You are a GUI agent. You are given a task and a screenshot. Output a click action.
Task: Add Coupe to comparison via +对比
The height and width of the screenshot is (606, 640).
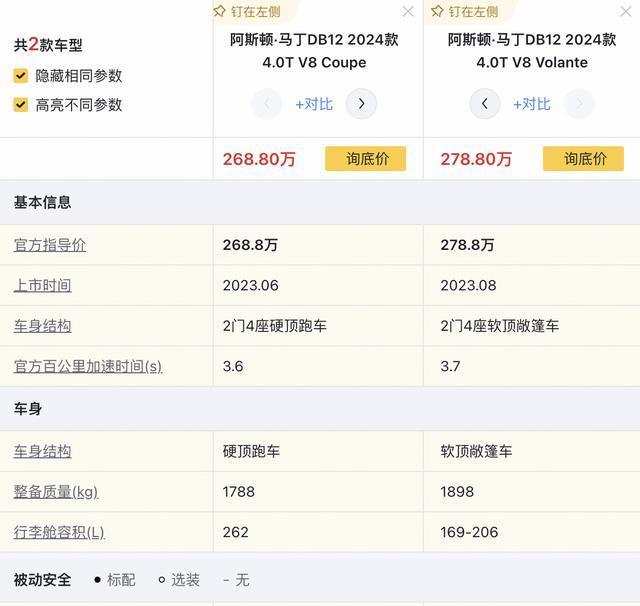click(314, 104)
